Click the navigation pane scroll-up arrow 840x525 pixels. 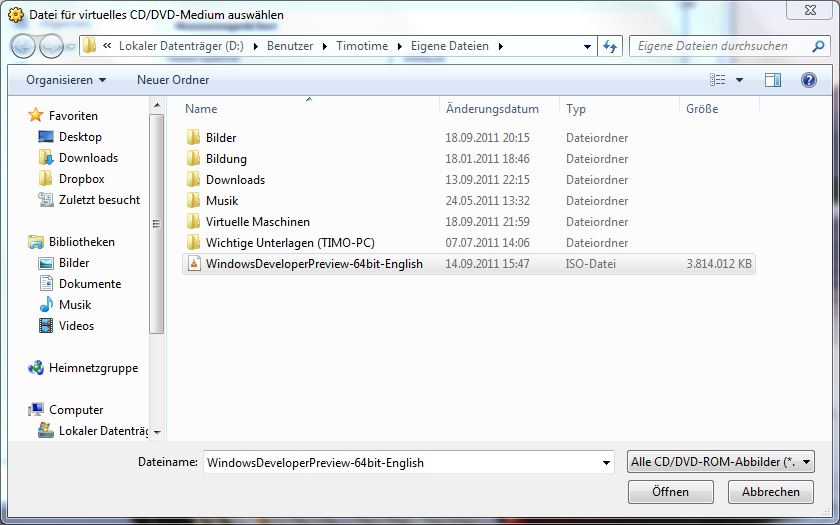coord(157,106)
